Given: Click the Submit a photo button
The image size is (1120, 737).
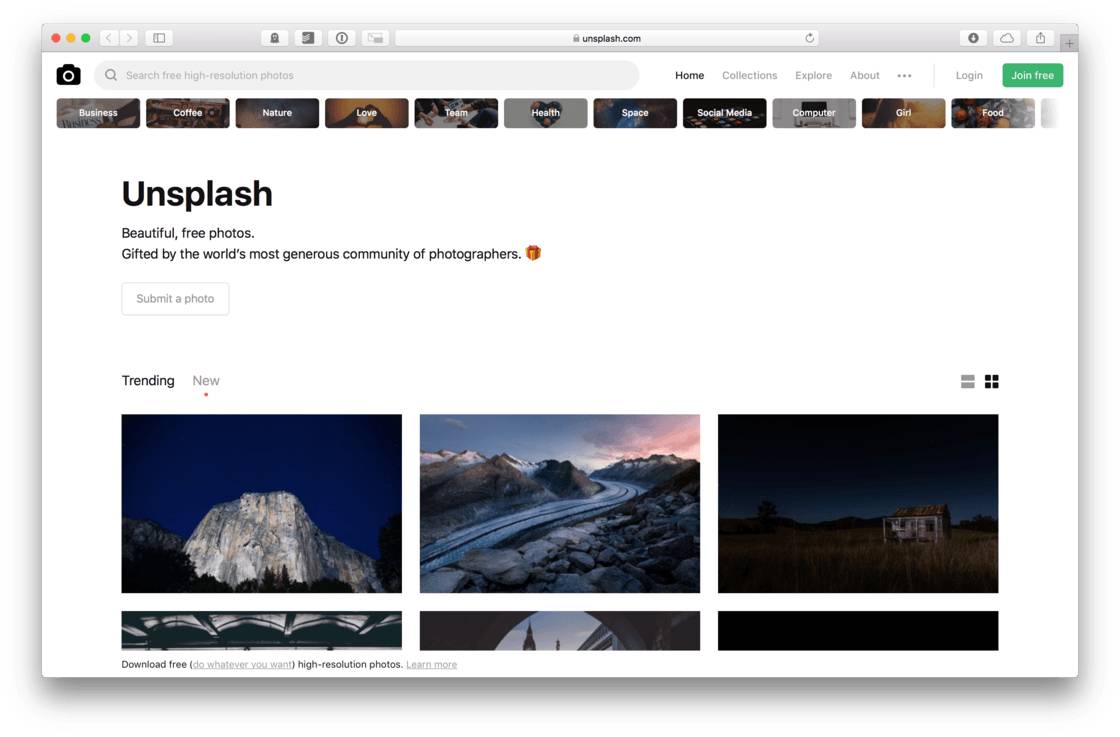Looking at the screenshot, I should pos(175,299).
